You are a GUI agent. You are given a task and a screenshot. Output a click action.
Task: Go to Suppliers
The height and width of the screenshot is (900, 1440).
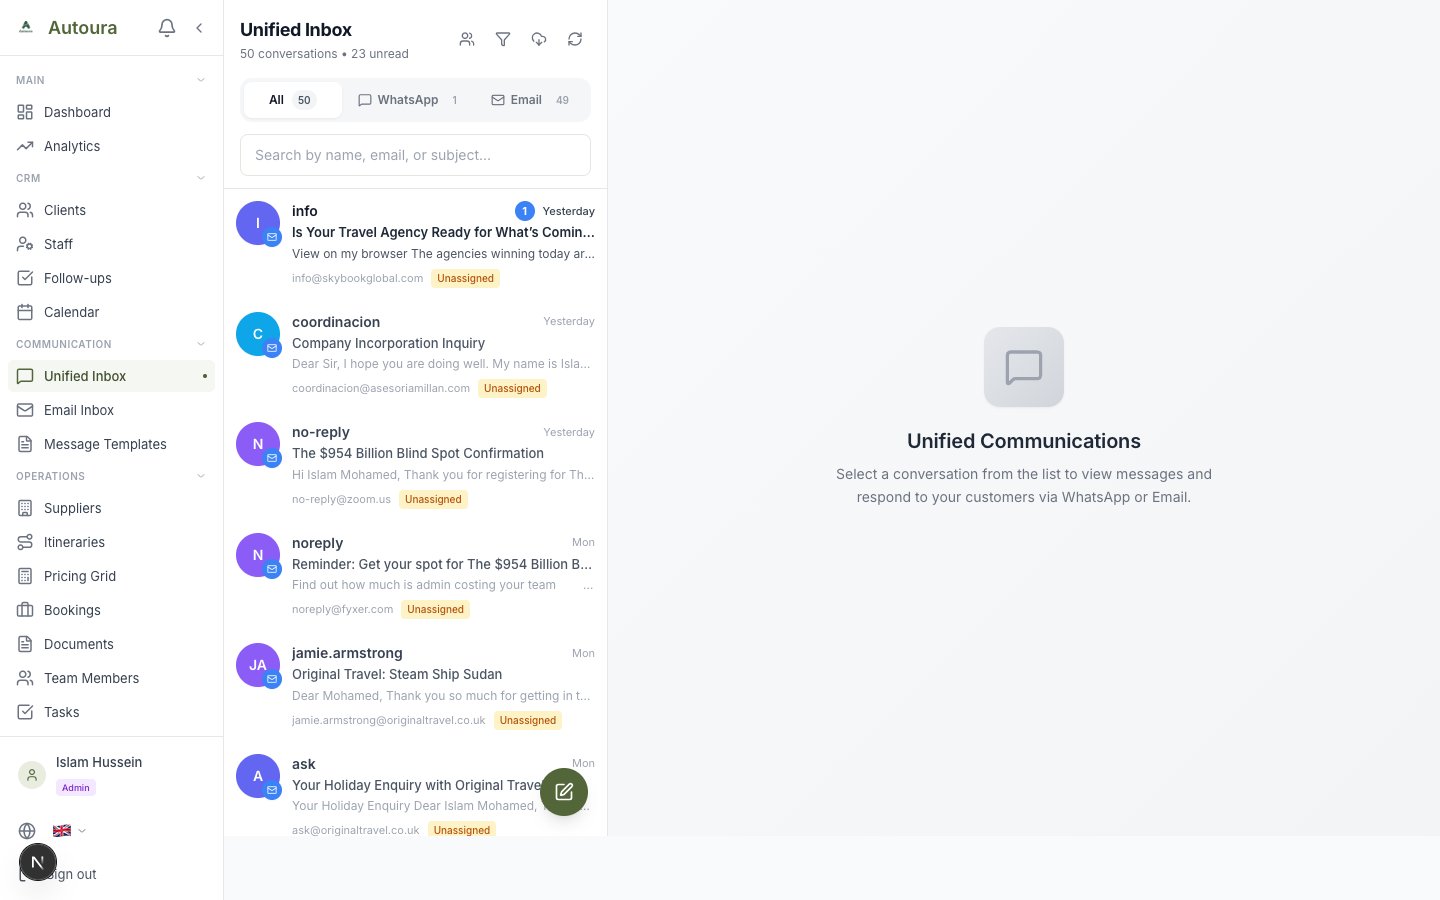point(111,508)
